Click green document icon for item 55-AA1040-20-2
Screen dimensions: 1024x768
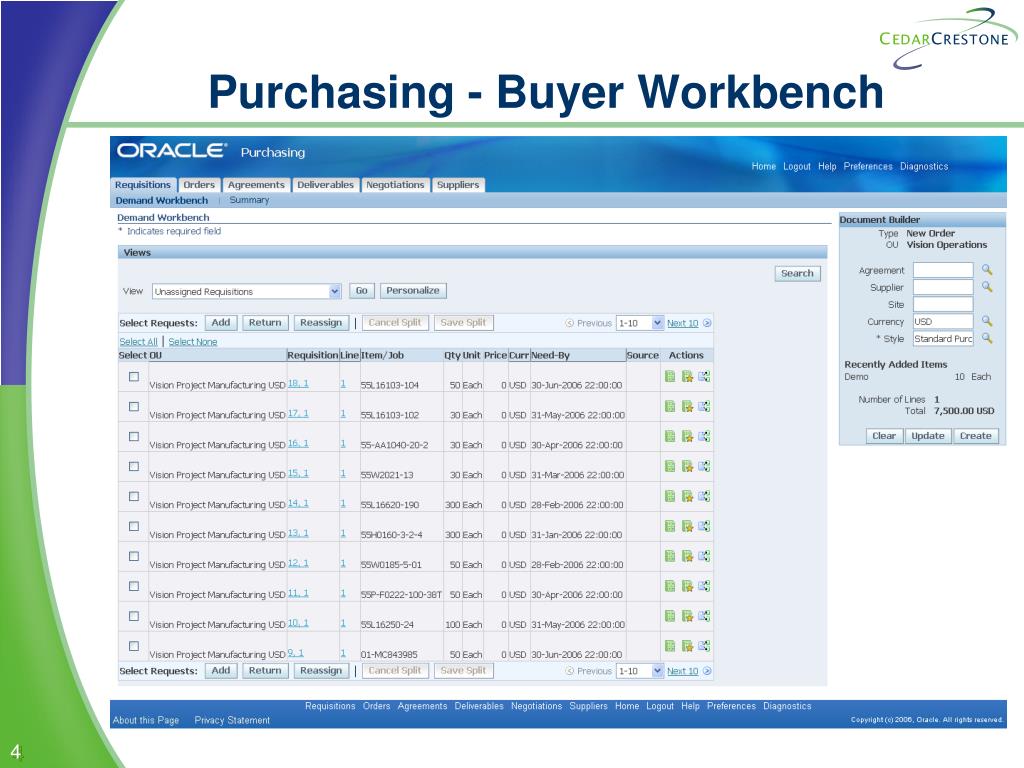669,436
